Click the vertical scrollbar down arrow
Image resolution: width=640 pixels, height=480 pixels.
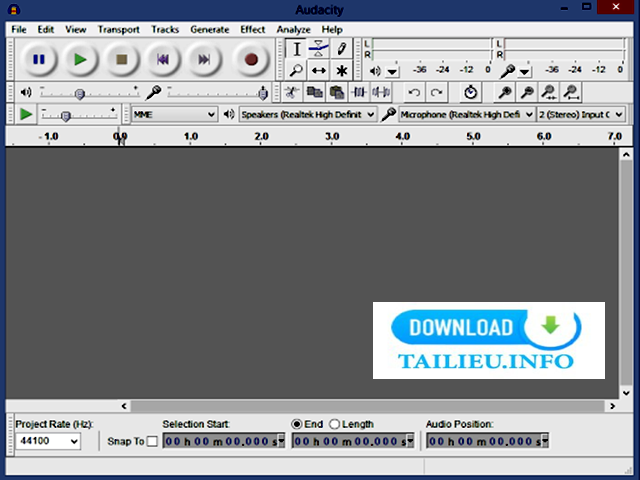[626, 393]
